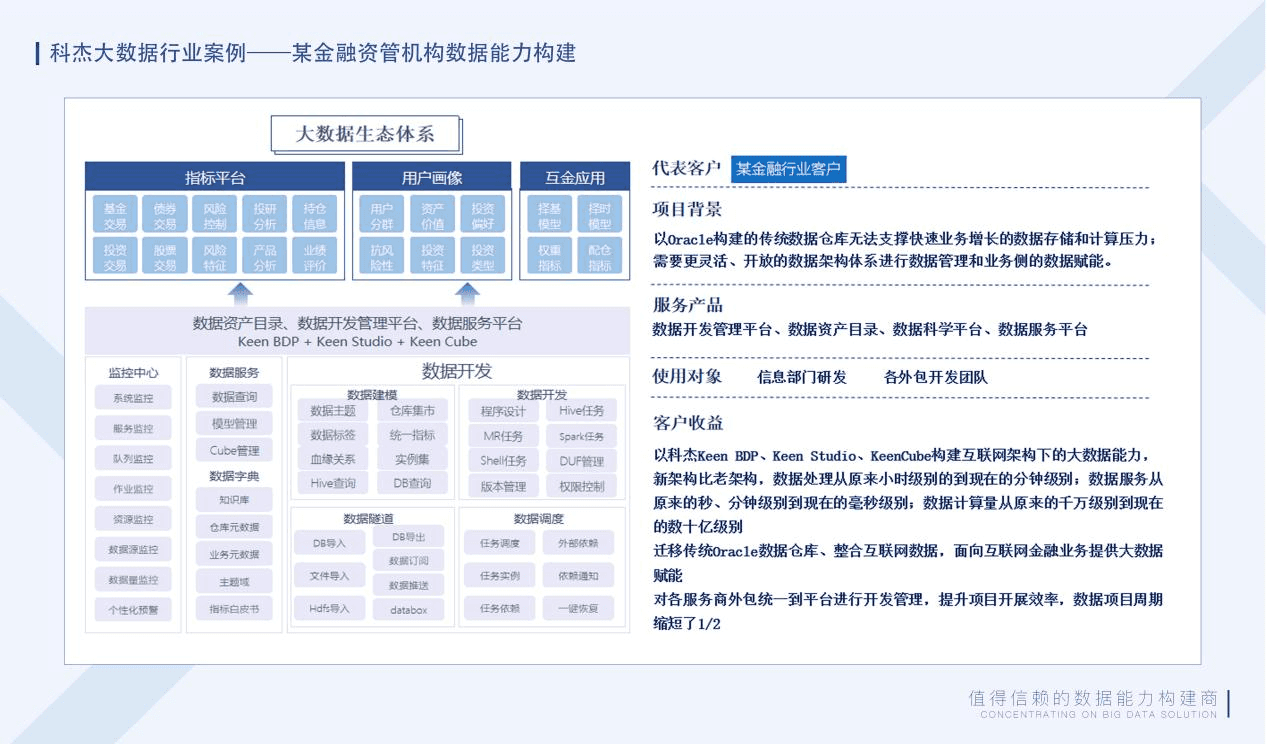Select the 用户分群 tile
This screenshot has height=744, width=1267.
tap(382, 216)
